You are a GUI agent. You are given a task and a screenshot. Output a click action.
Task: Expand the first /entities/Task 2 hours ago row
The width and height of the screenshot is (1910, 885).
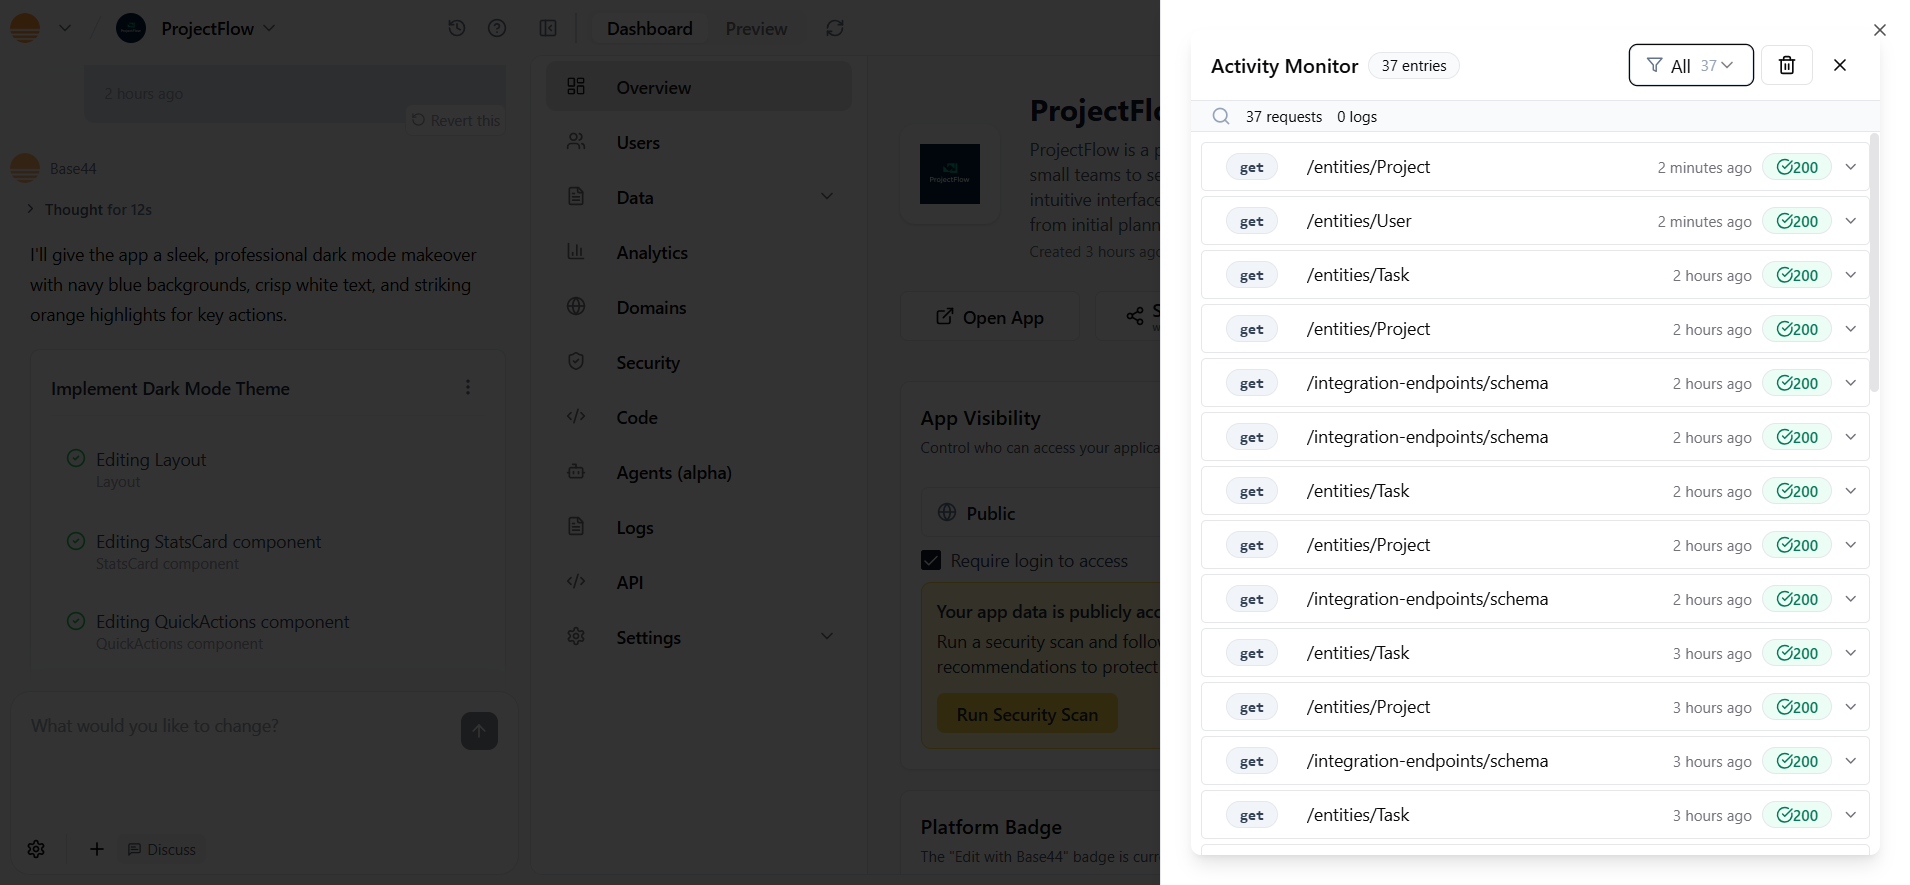1535,275
